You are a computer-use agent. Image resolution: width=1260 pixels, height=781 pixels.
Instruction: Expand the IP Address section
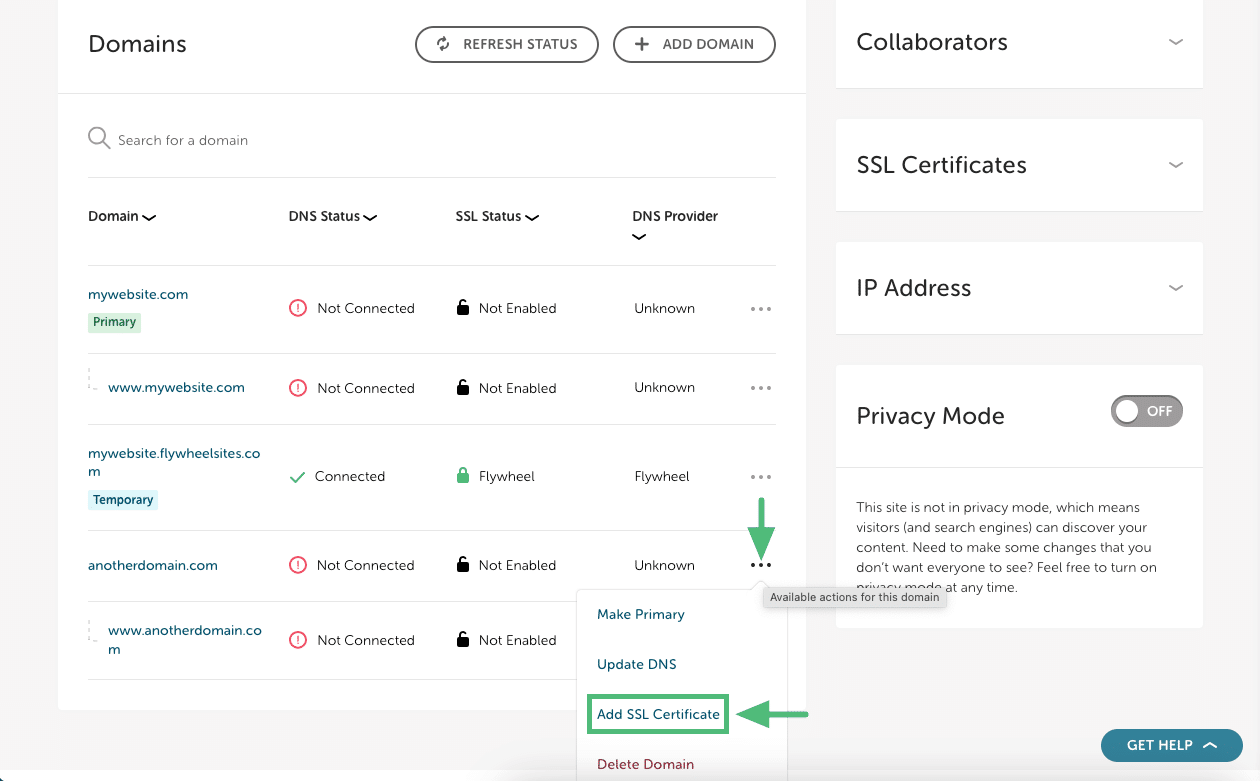pos(1175,287)
